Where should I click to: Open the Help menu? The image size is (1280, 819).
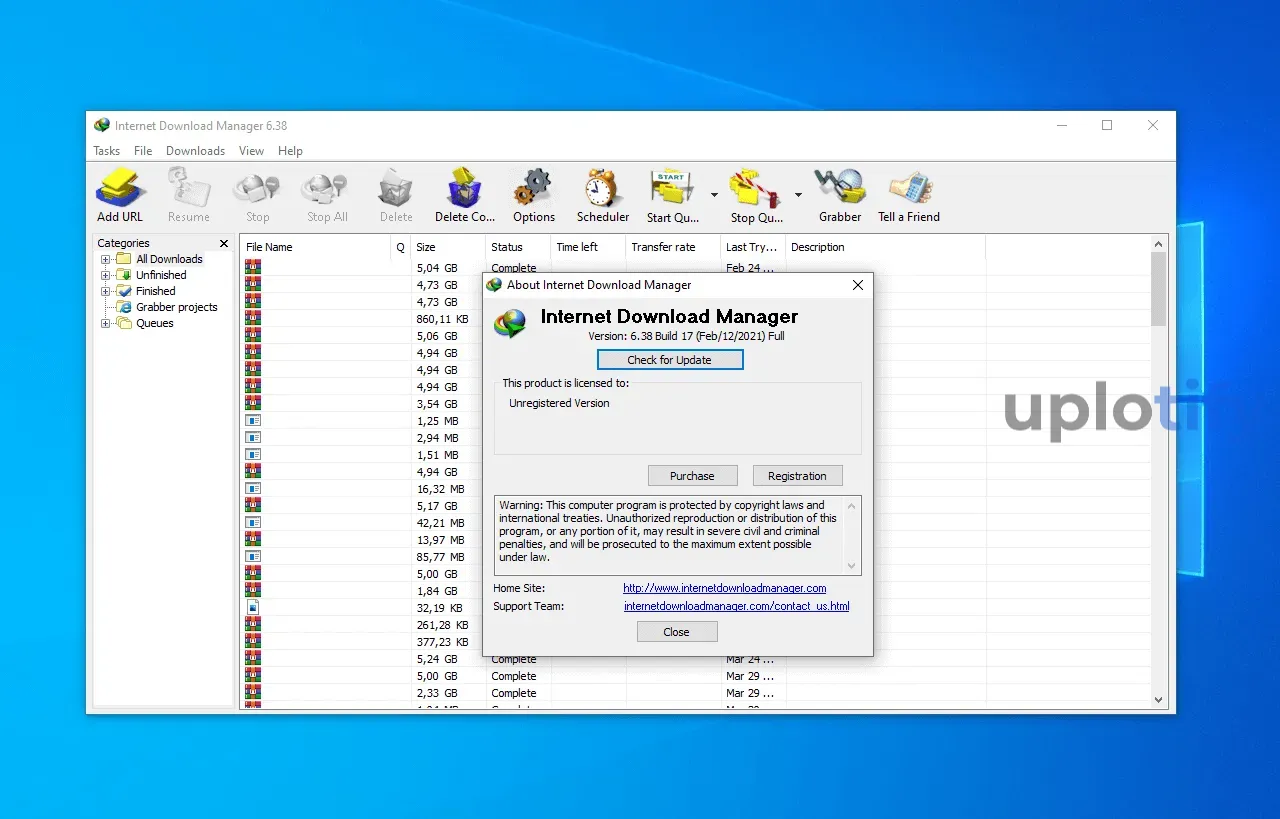290,151
